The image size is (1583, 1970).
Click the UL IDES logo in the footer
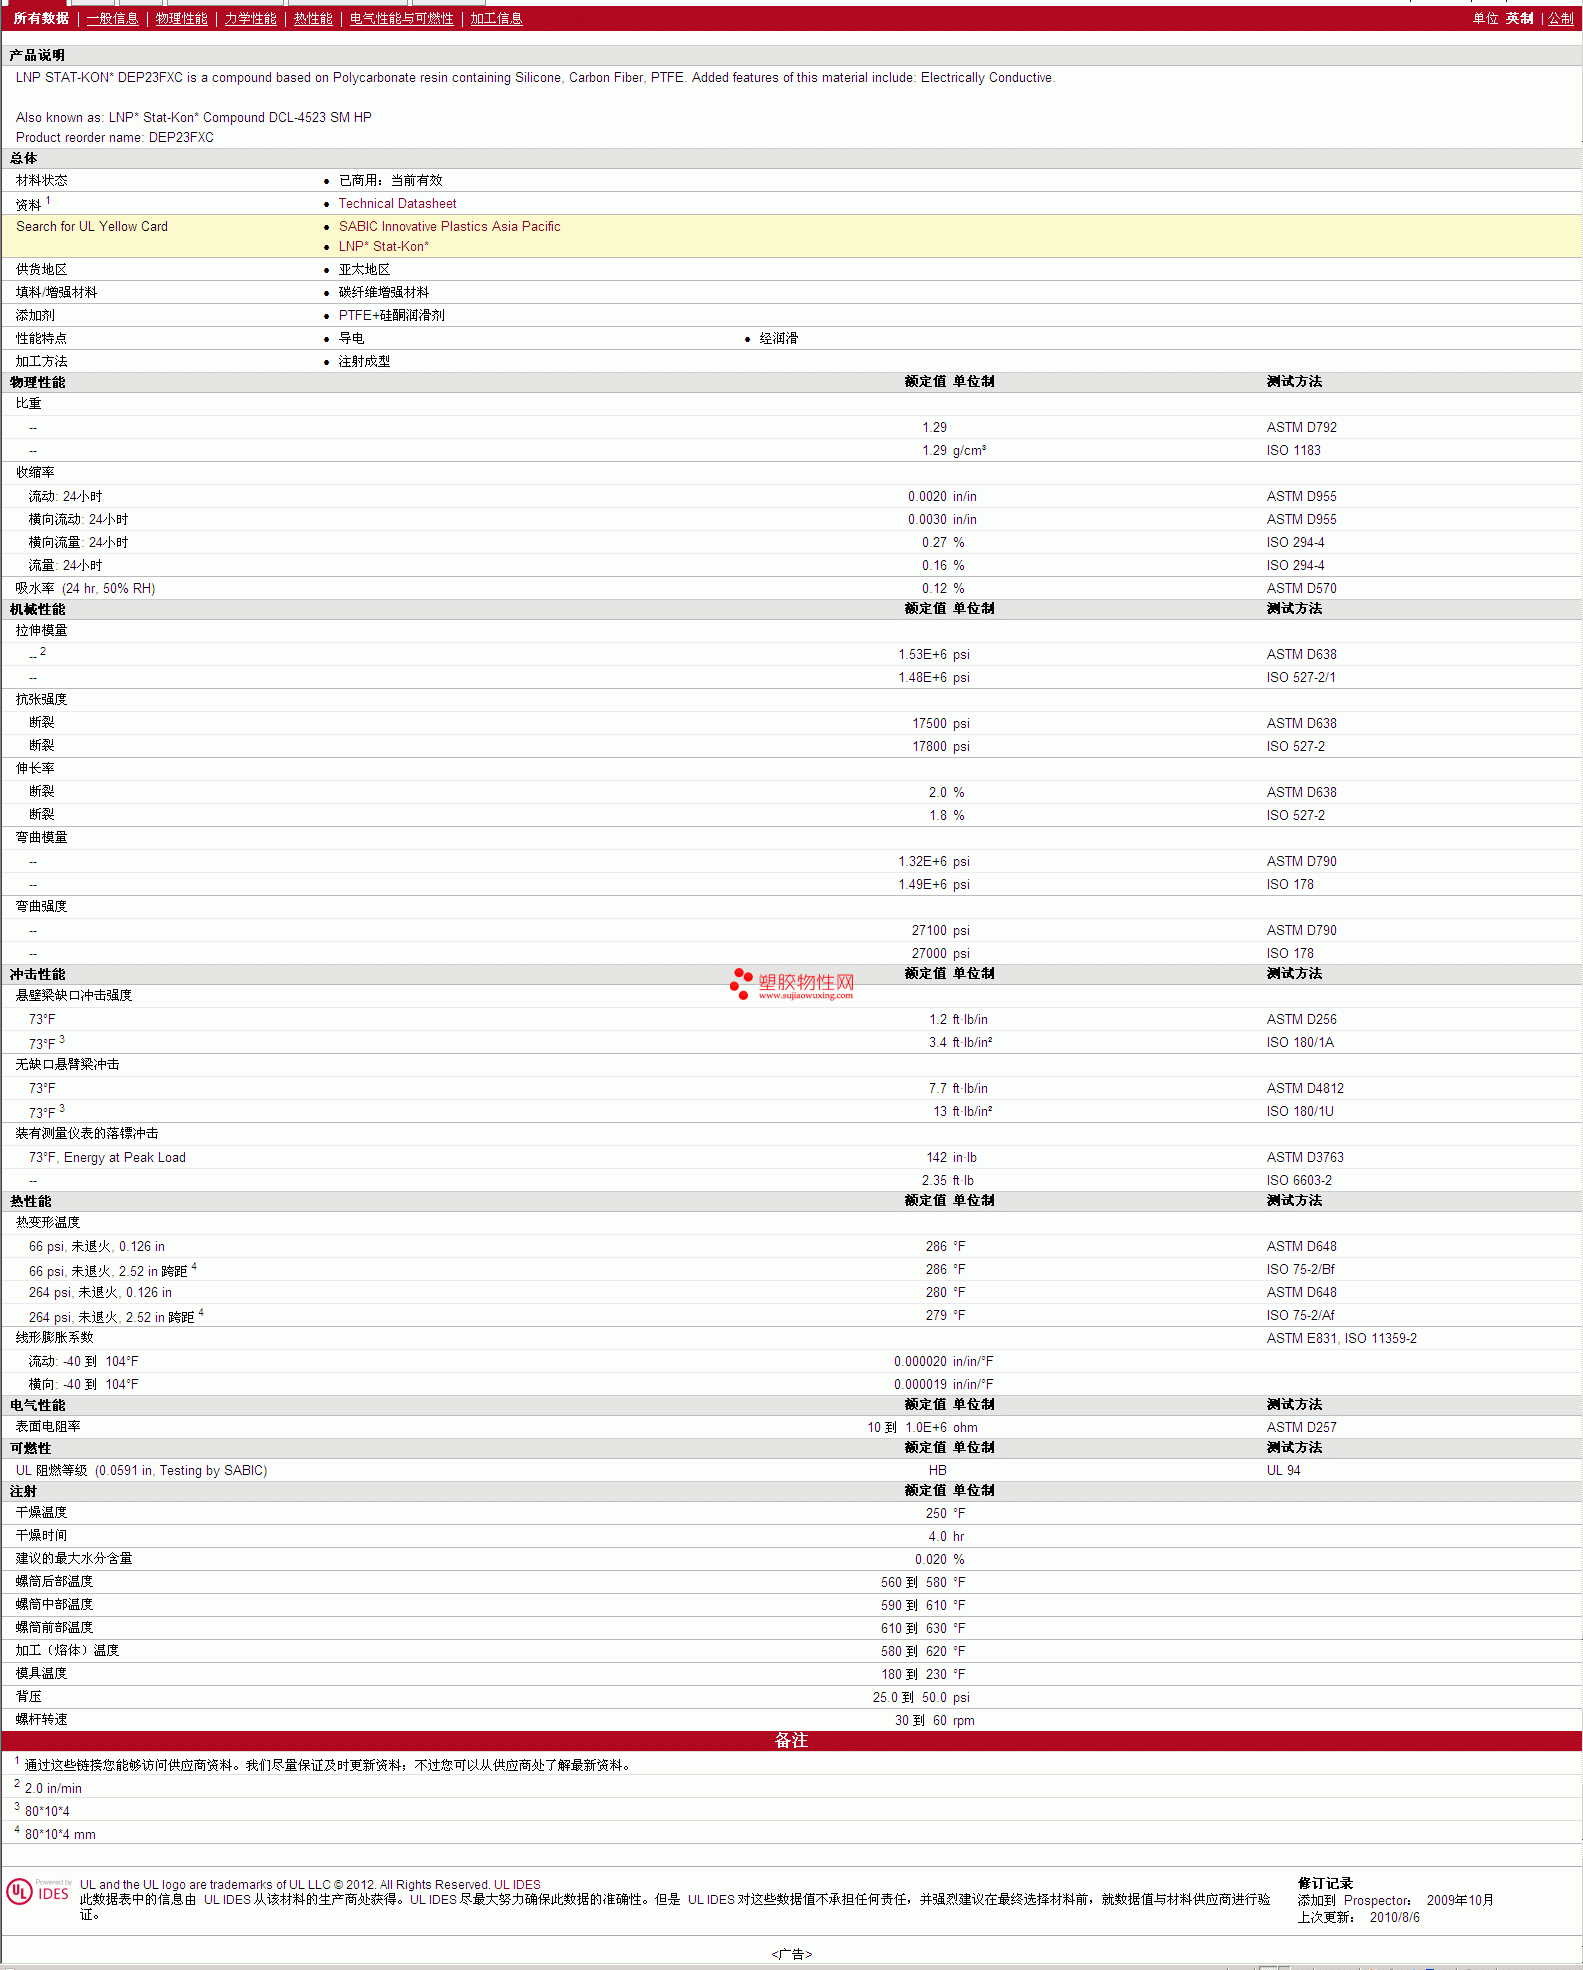38,1892
